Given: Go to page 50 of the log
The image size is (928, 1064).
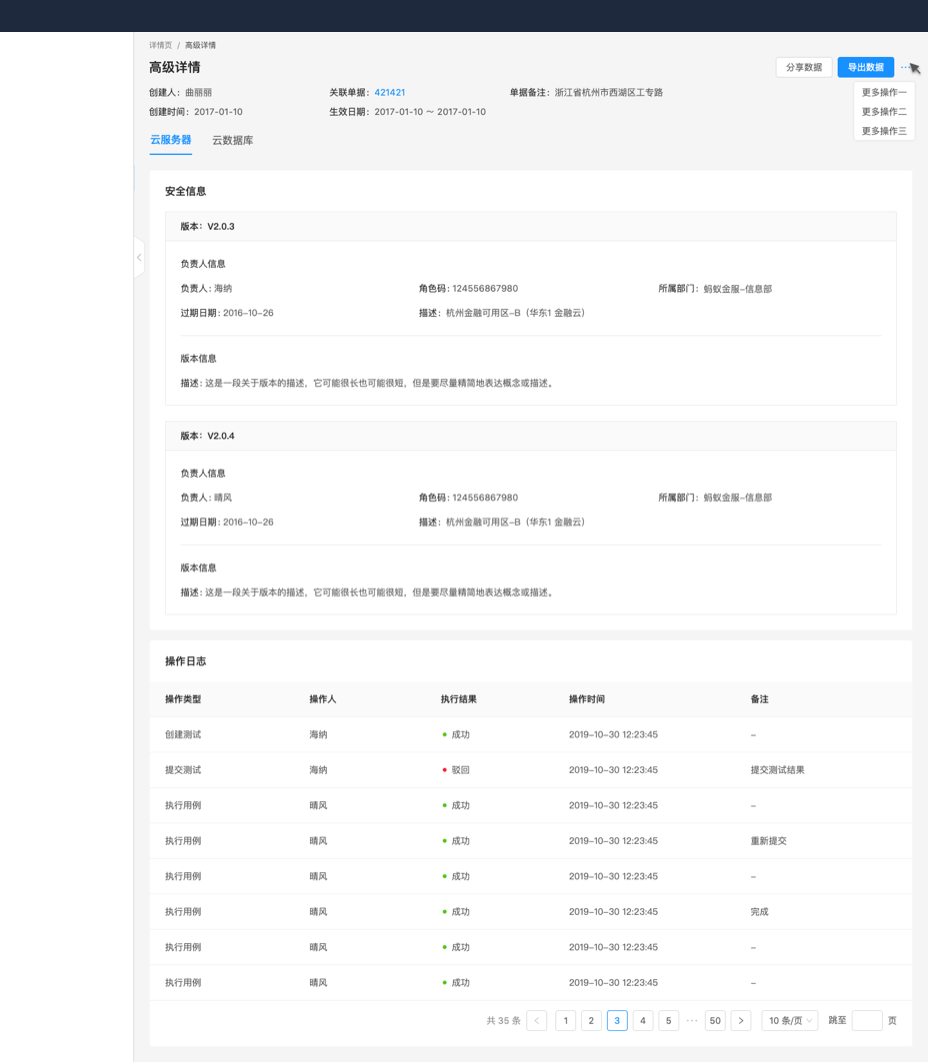Looking at the screenshot, I should coord(715,1021).
